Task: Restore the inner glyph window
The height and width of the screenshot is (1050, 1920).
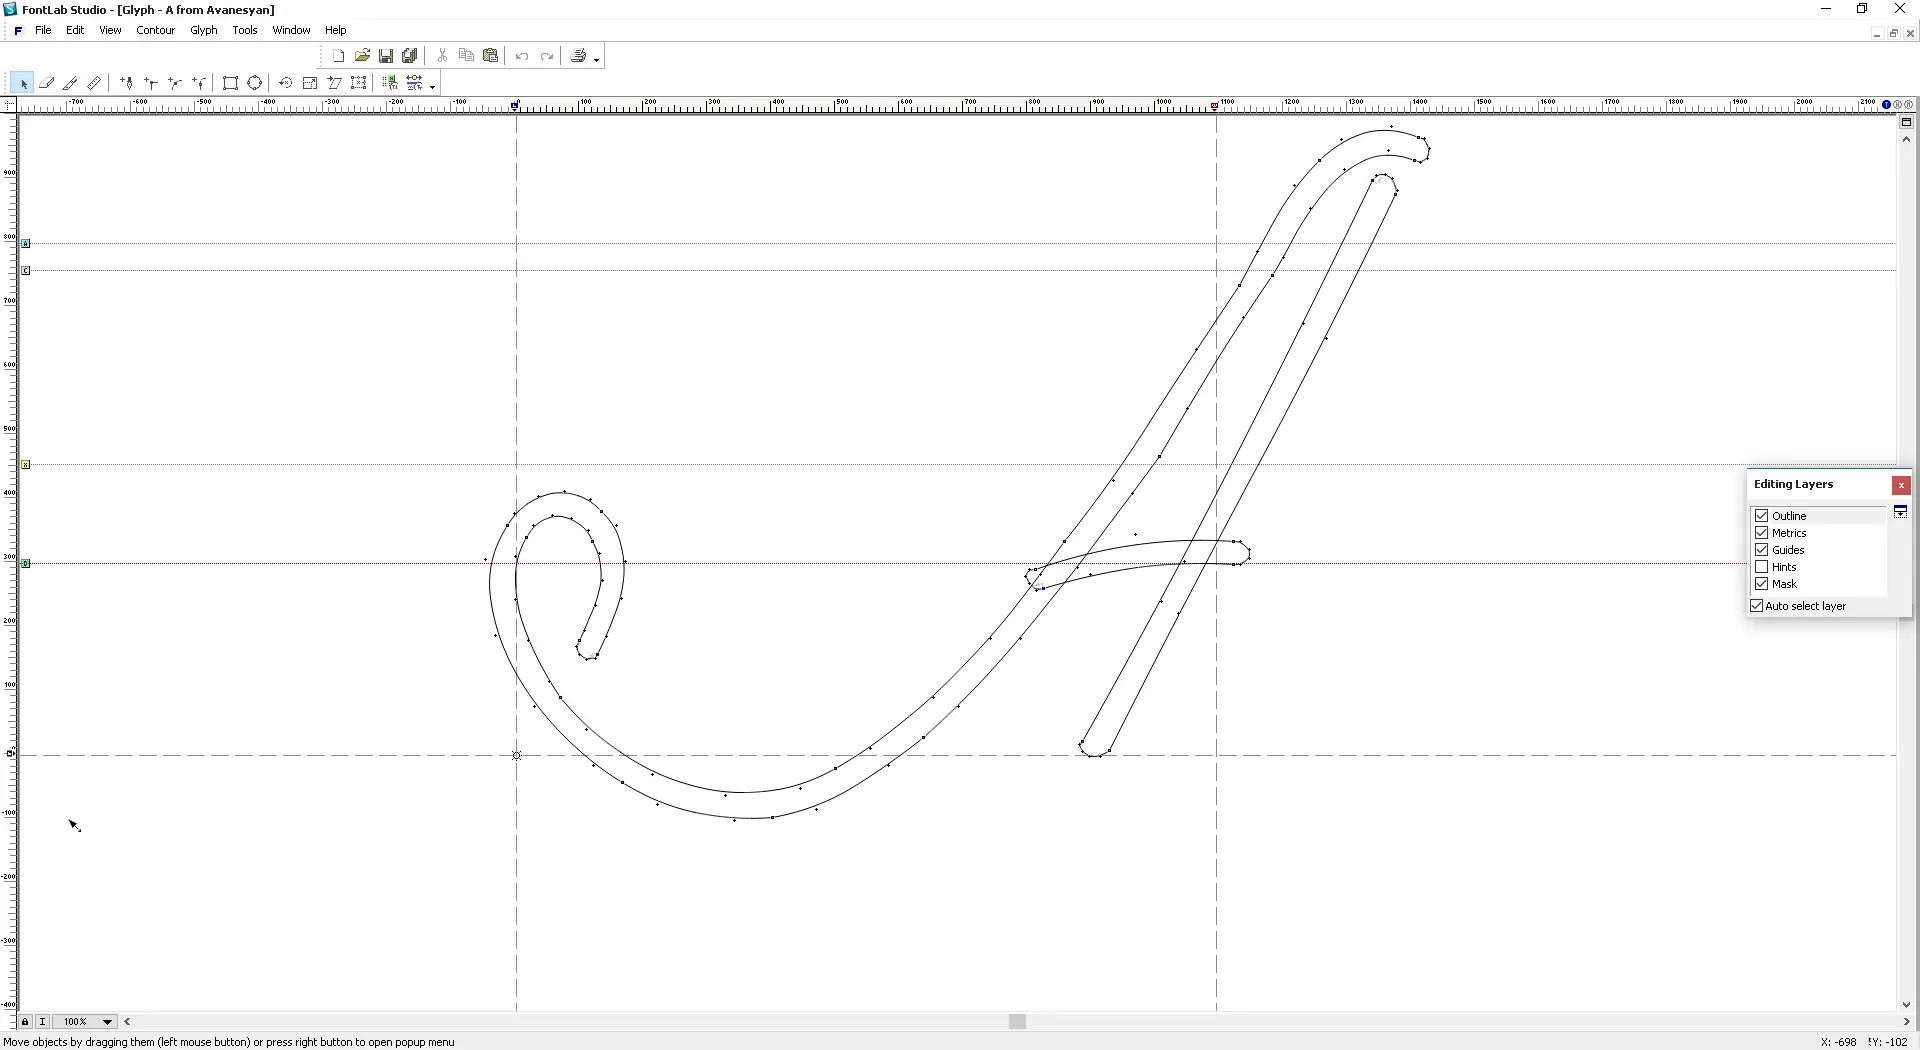Action: click(1893, 33)
